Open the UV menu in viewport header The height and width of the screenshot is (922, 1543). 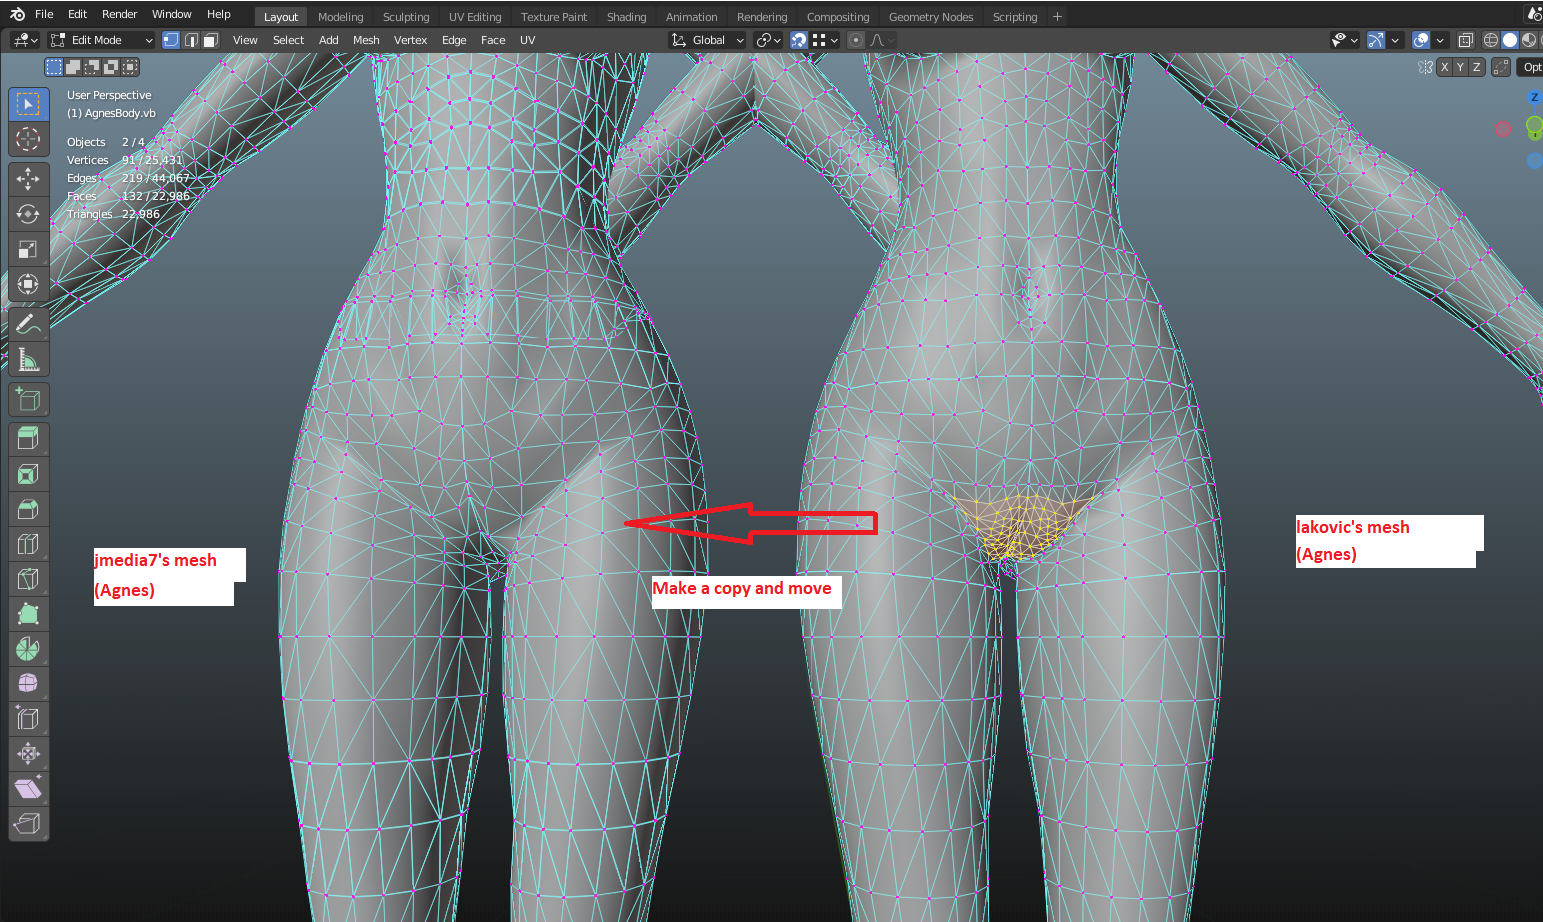[527, 40]
